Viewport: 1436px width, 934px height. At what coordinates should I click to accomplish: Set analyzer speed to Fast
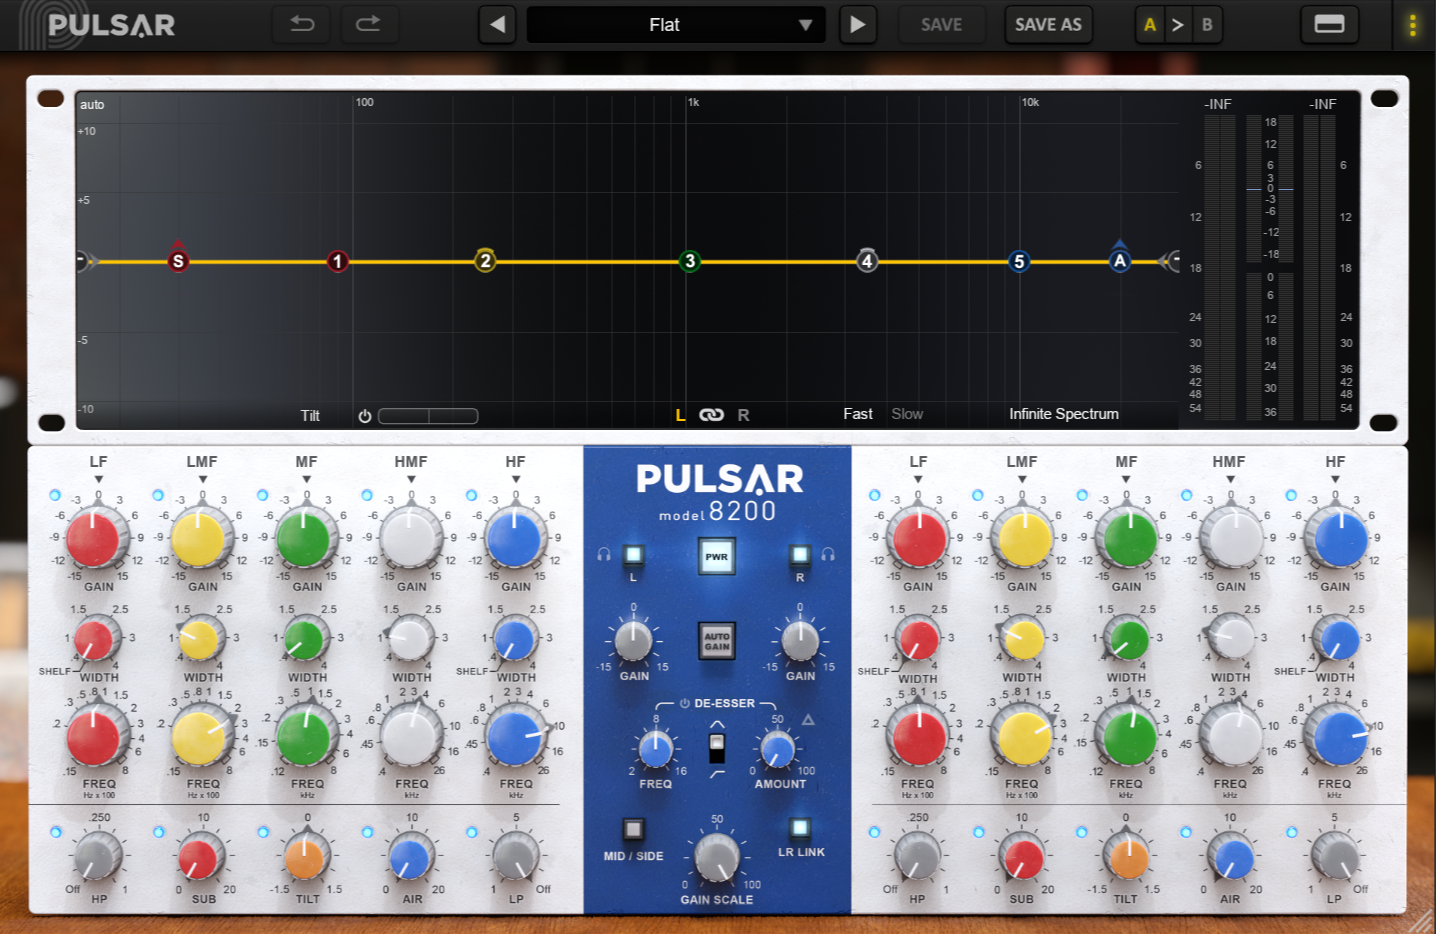pos(858,414)
